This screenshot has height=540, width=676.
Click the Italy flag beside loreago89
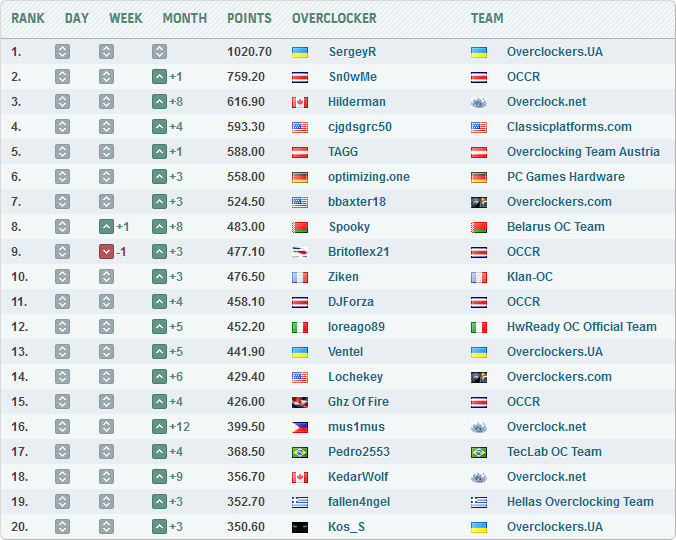point(300,327)
